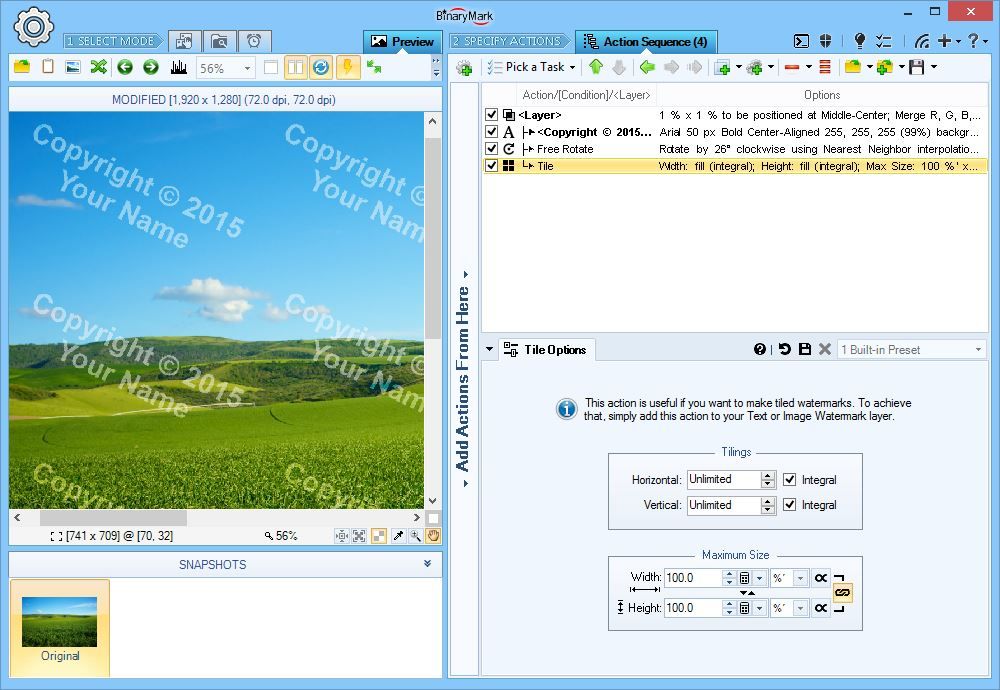Open the question mark help menu
Screen dimensions: 1000x690
coord(977,41)
